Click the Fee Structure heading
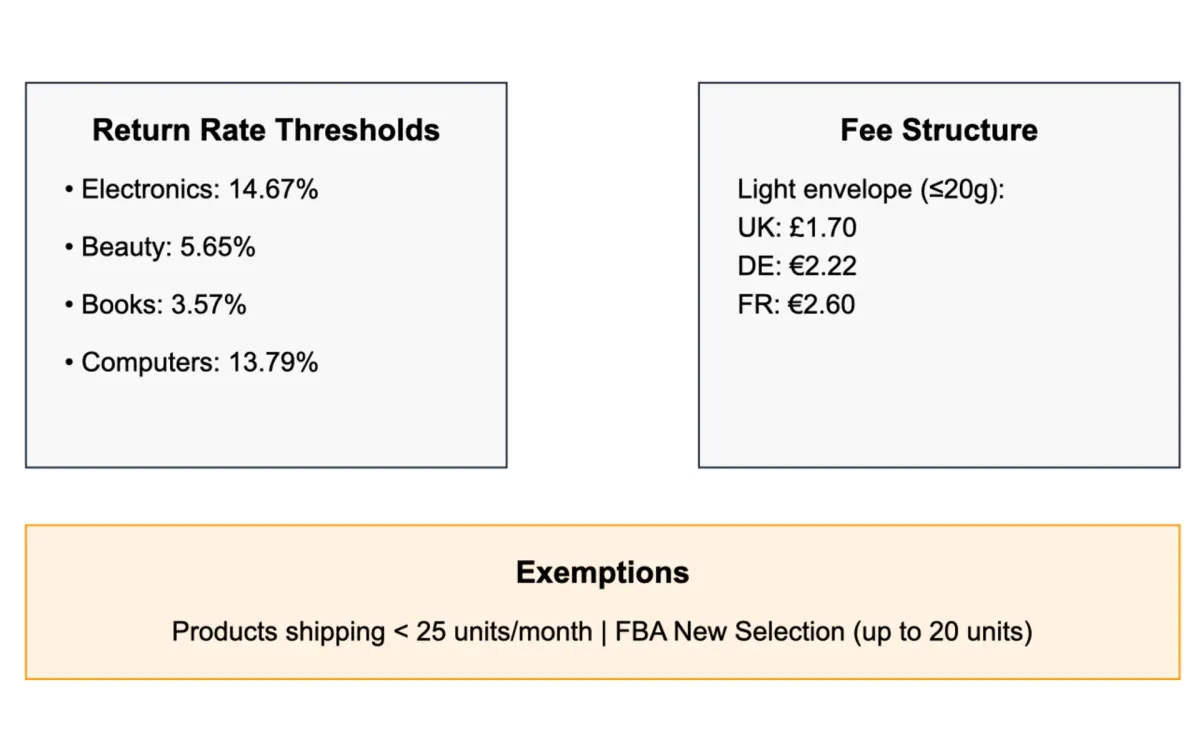Viewport: 1200px width, 750px height. coord(938,130)
